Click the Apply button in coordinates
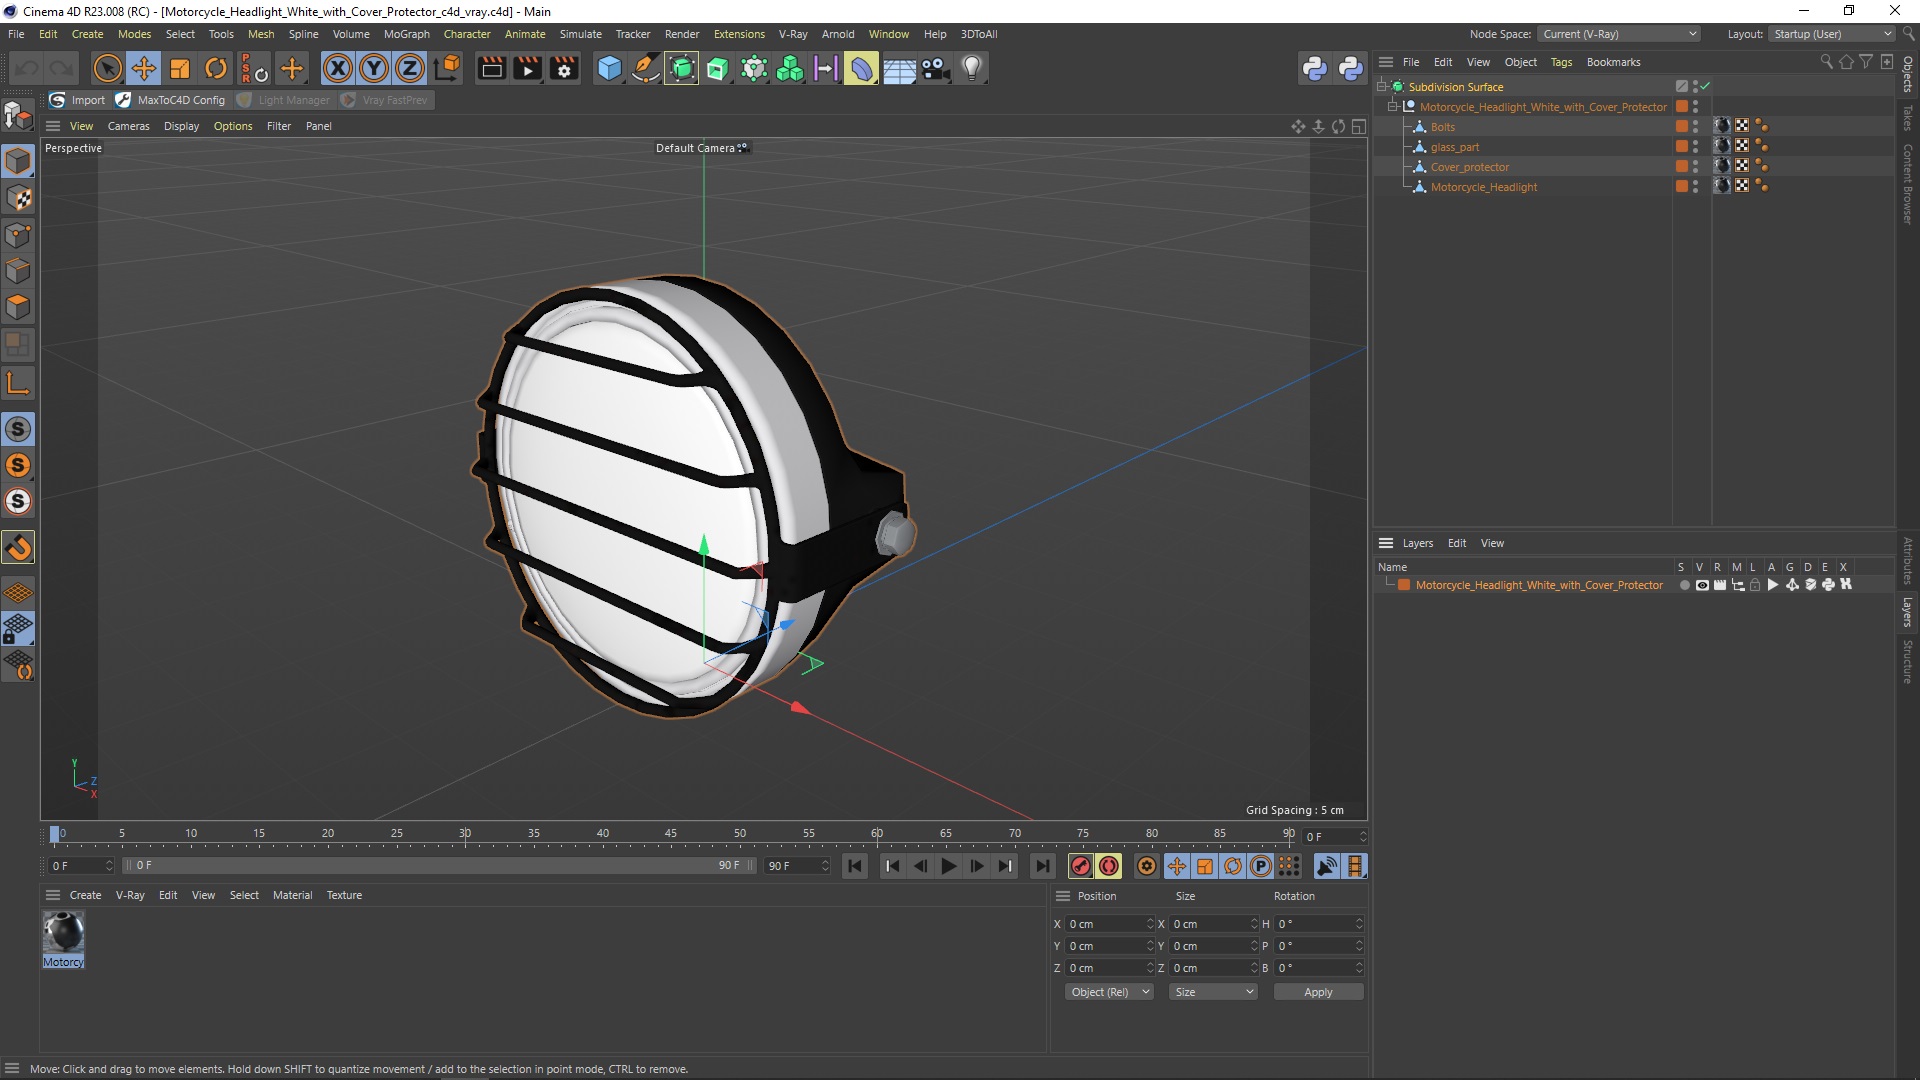 1318,992
